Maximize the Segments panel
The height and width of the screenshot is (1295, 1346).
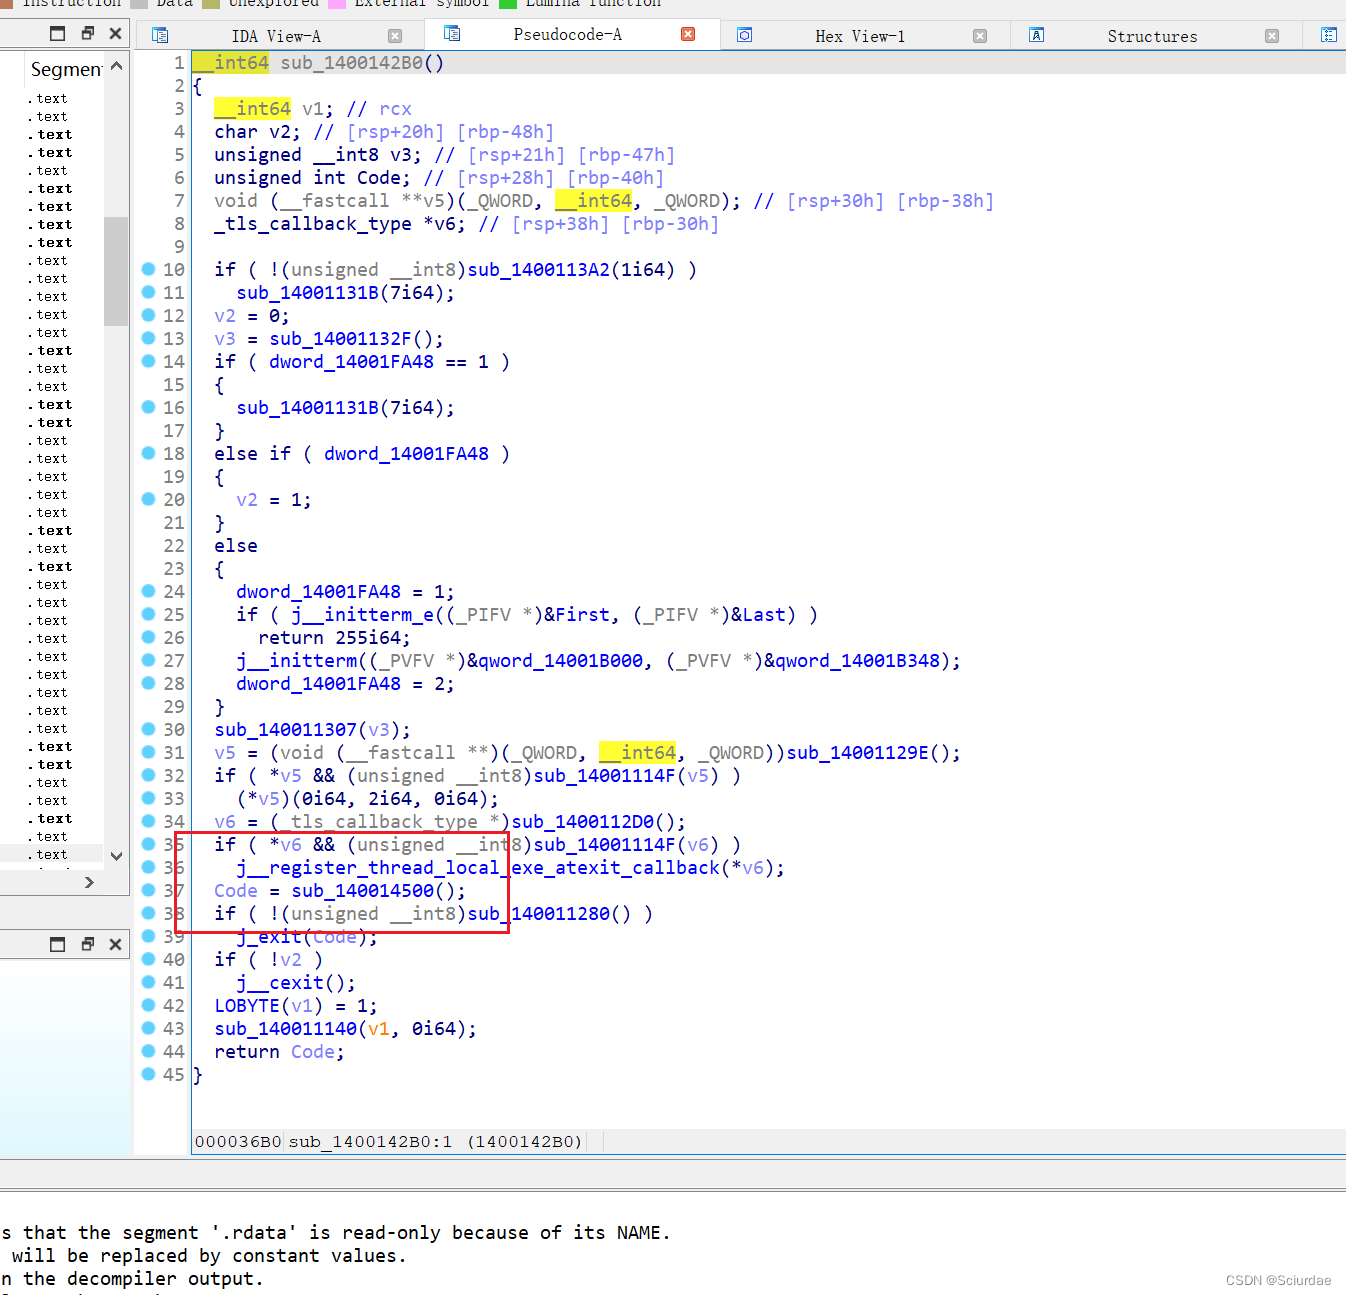[58, 33]
